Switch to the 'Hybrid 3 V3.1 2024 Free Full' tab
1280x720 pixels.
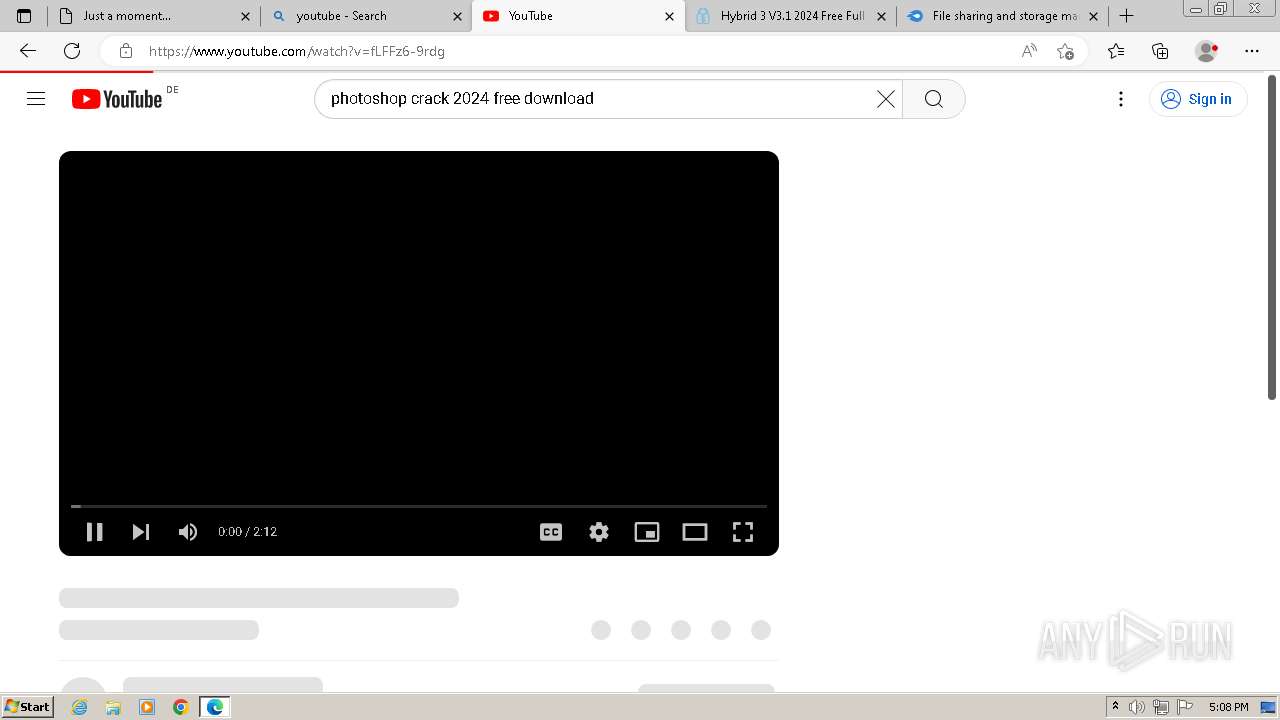tap(791, 16)
